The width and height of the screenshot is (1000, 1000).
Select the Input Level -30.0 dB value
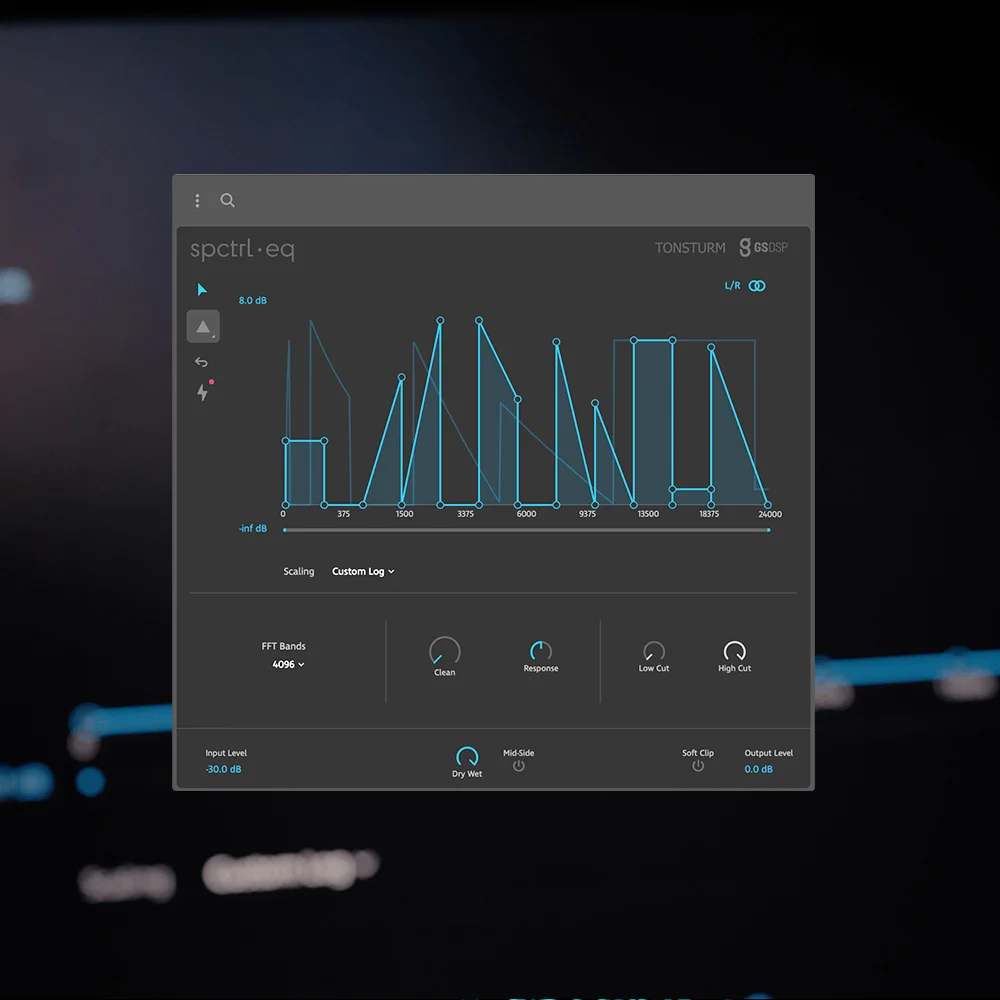(222, 769)
